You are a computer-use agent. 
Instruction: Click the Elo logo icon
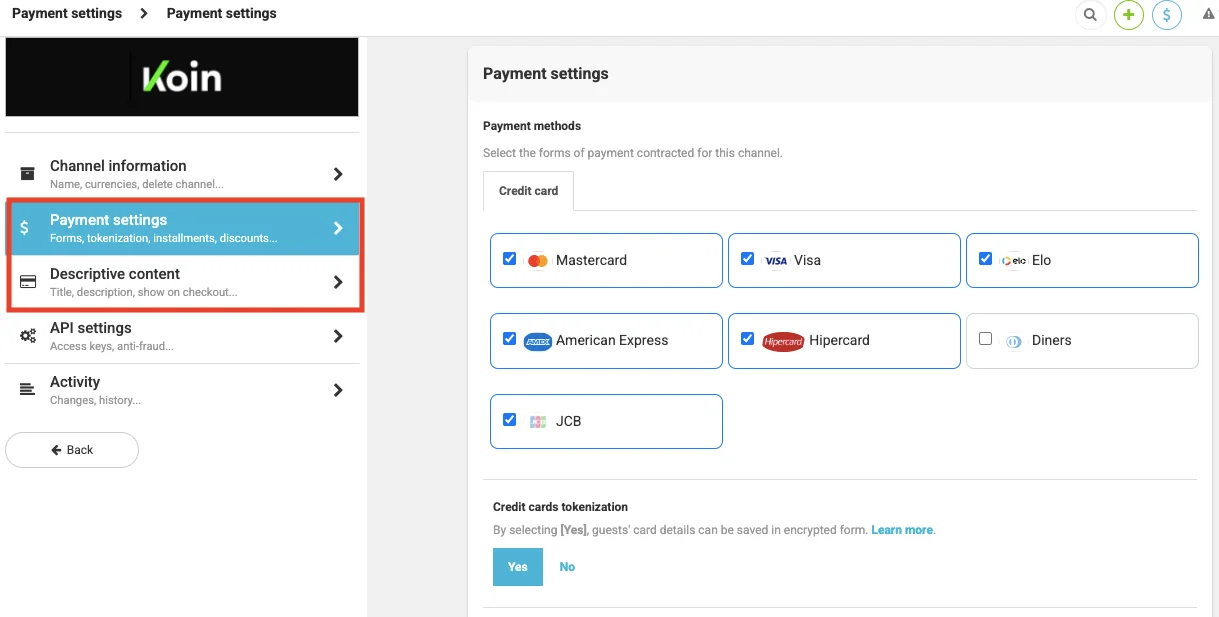tap(1013, 260)
